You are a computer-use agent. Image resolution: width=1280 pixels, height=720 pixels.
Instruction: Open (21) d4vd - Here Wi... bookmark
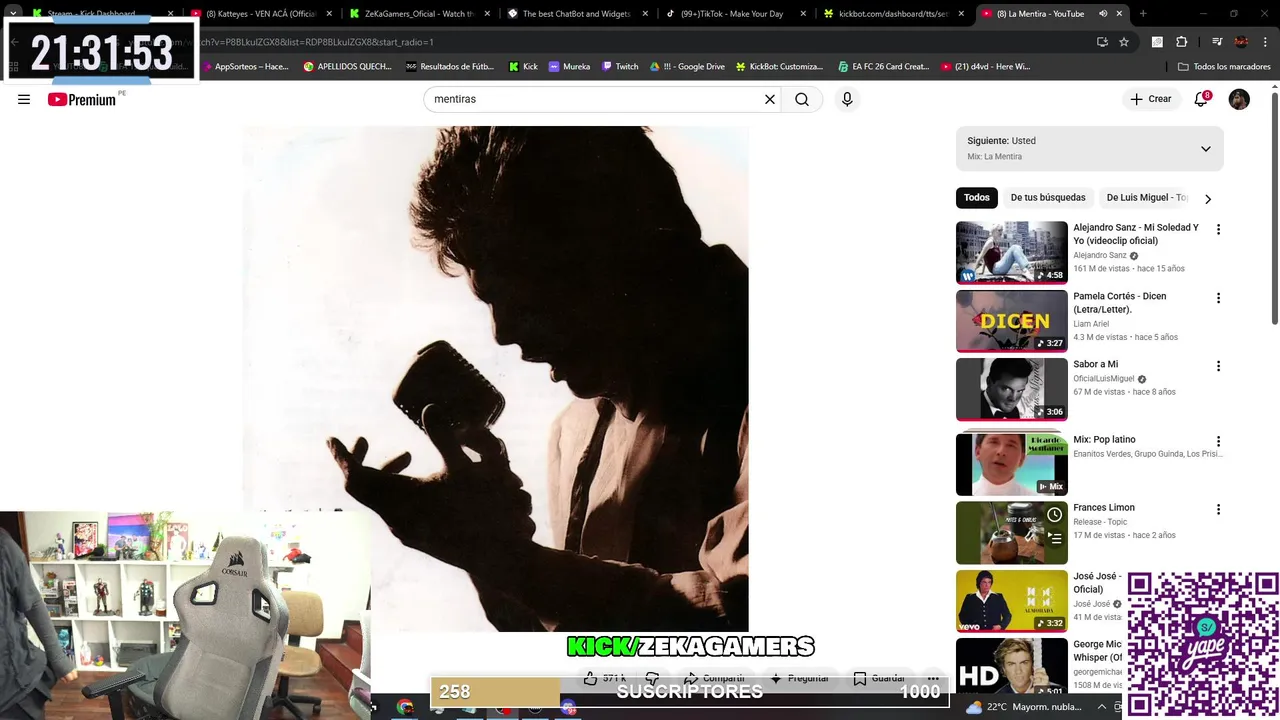985,66
